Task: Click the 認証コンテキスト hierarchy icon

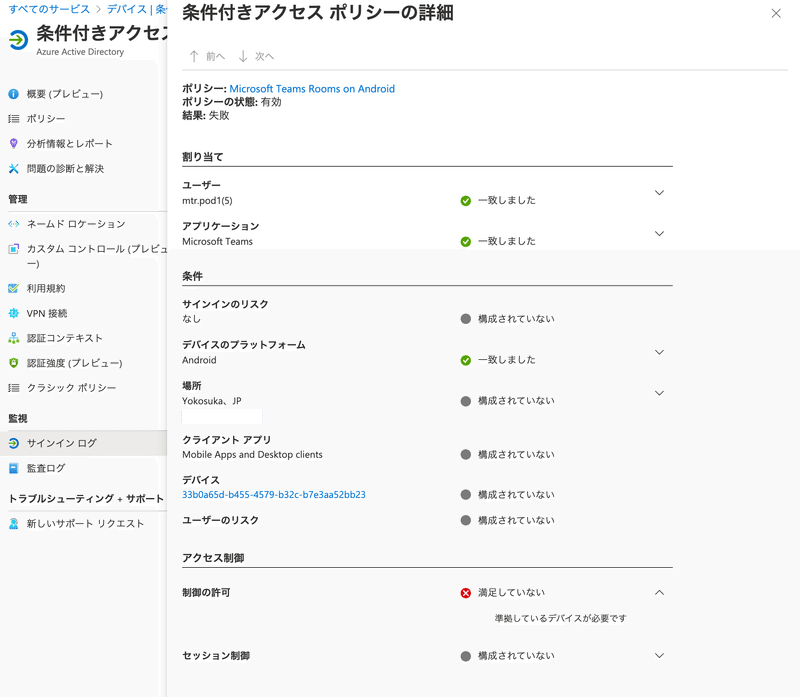Action: 14,338
